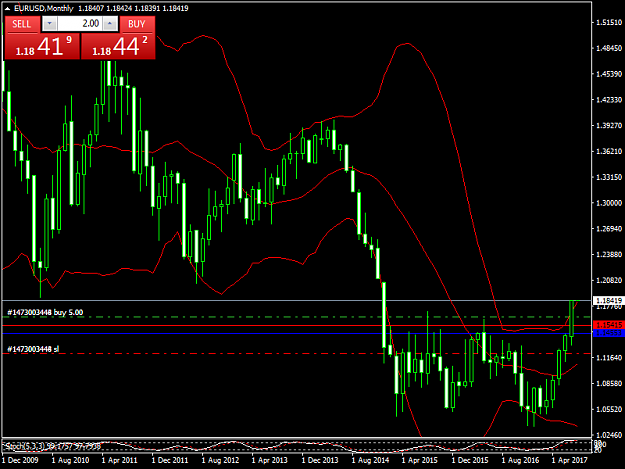Image resolution: width=625 pixels, height=469 pixels.
Task: Click the 1 Aug 2012 date label
Action: pyautogui.click(x=220, y=460)
